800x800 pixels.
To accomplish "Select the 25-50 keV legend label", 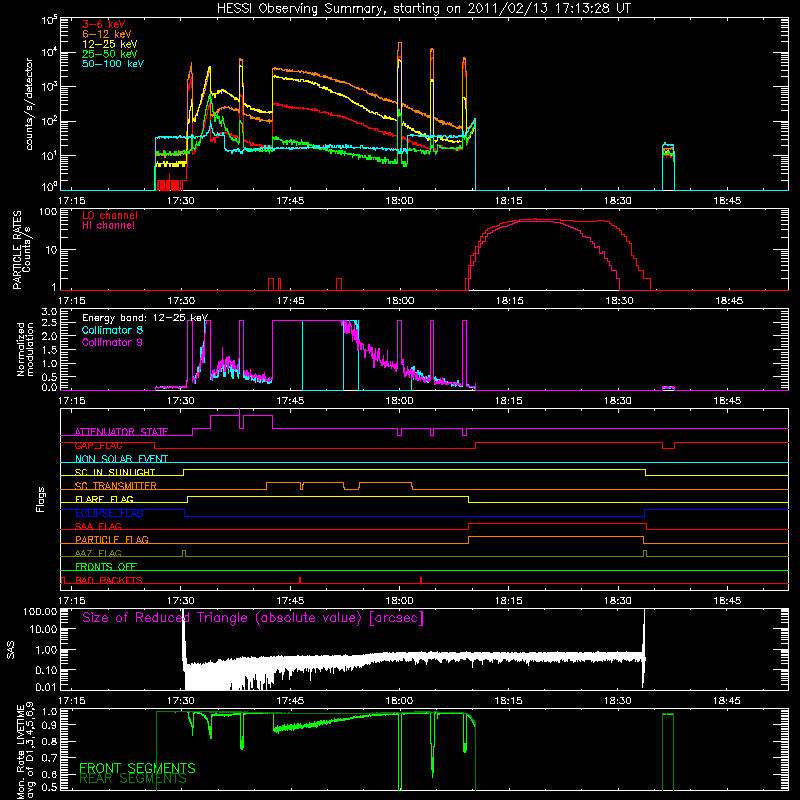I will tap(110, 54).
